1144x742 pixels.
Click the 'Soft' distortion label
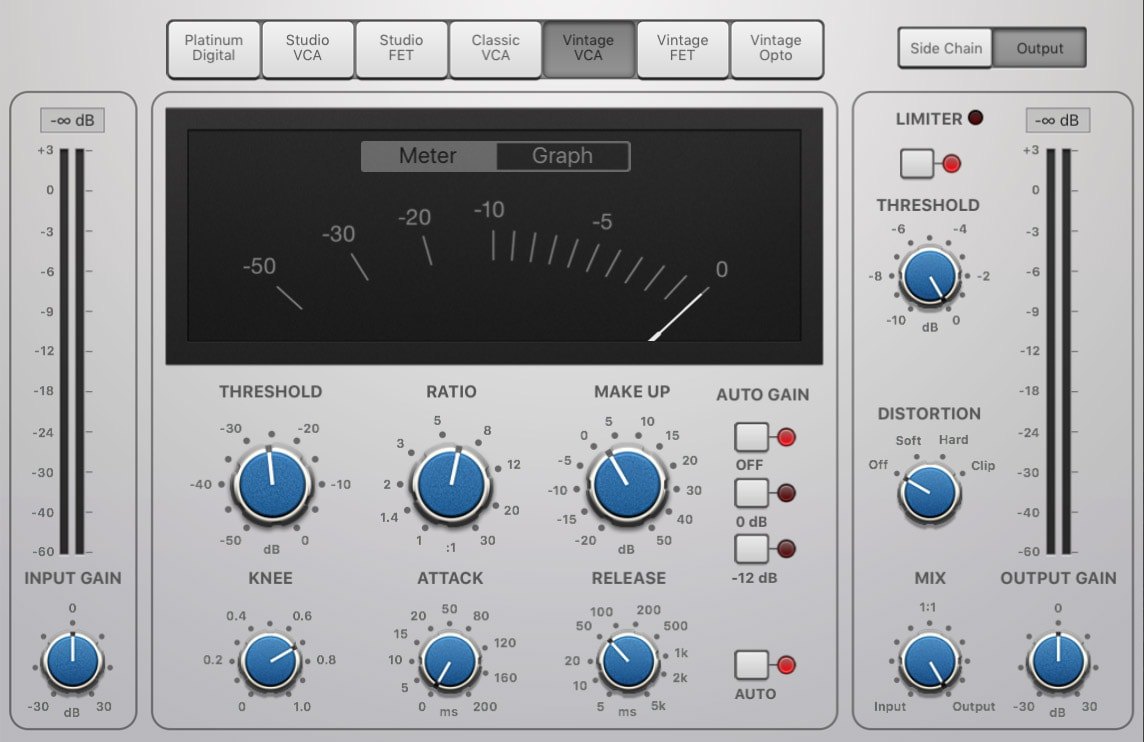pyautogui.click(x=908, y=440)
